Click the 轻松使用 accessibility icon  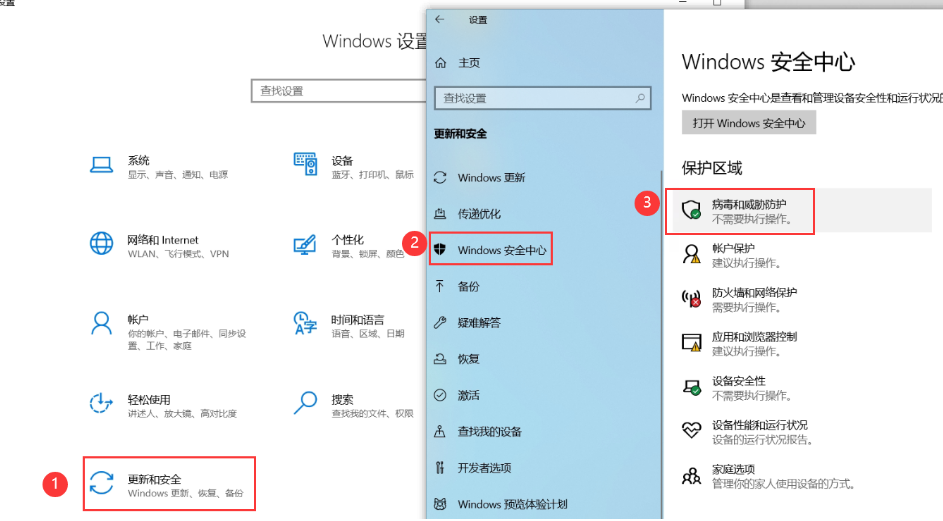tap(102, 402)
